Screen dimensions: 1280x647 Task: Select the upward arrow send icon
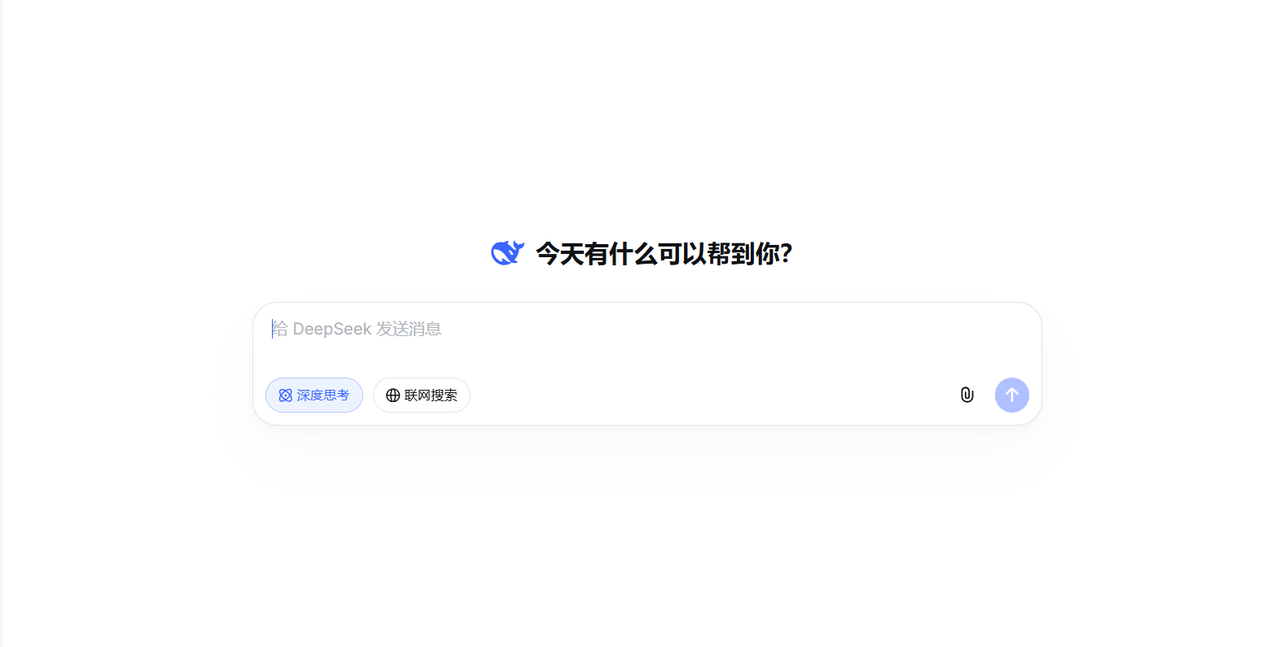tap(1012, 395)
